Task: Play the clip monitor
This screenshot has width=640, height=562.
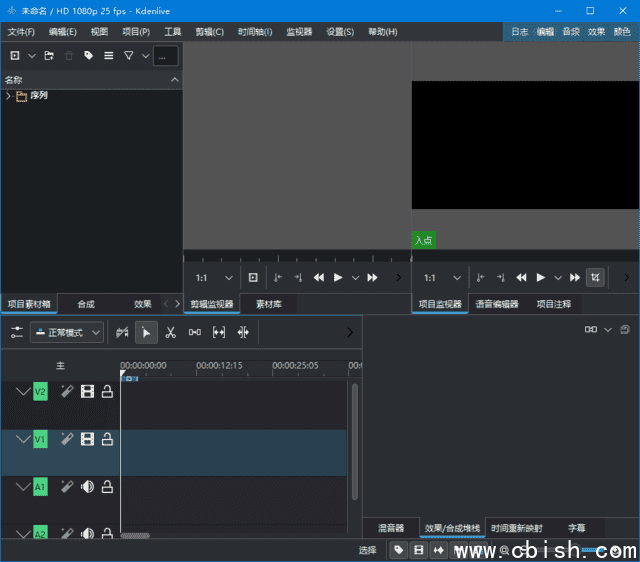Action: 338,277
